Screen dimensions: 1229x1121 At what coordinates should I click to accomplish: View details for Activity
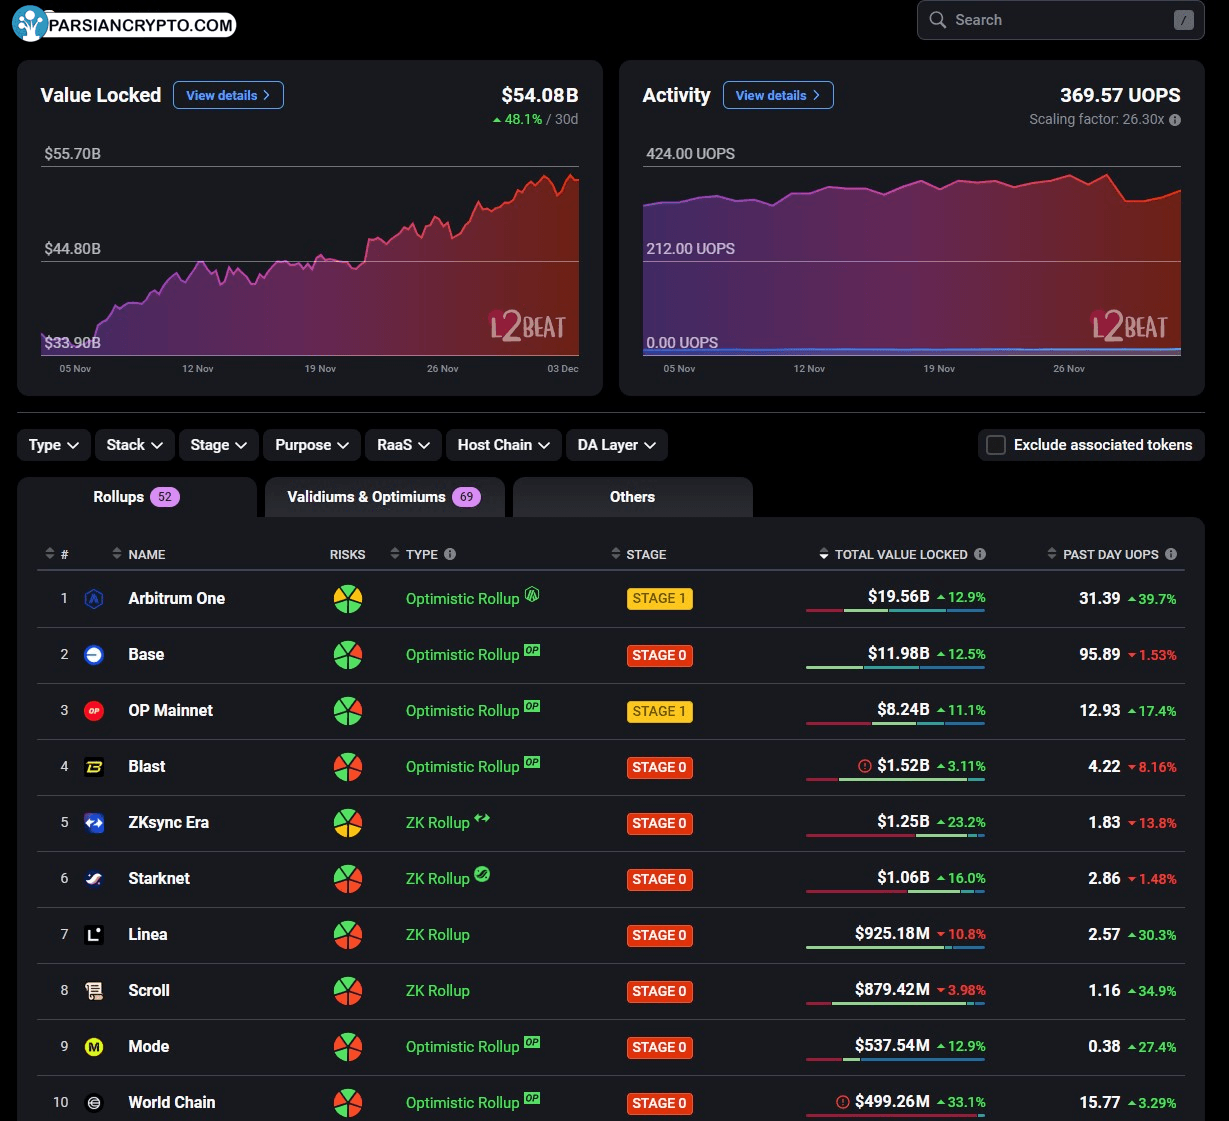[778, 95]
